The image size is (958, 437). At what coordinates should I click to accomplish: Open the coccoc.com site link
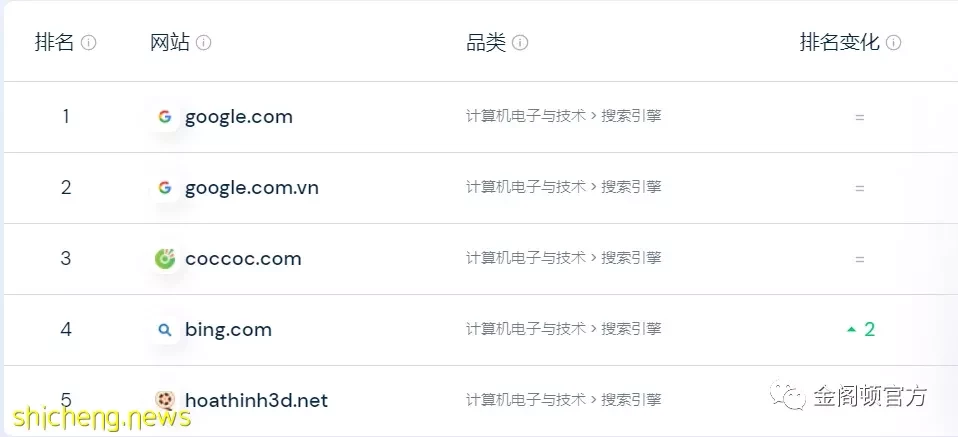point(243,259)
